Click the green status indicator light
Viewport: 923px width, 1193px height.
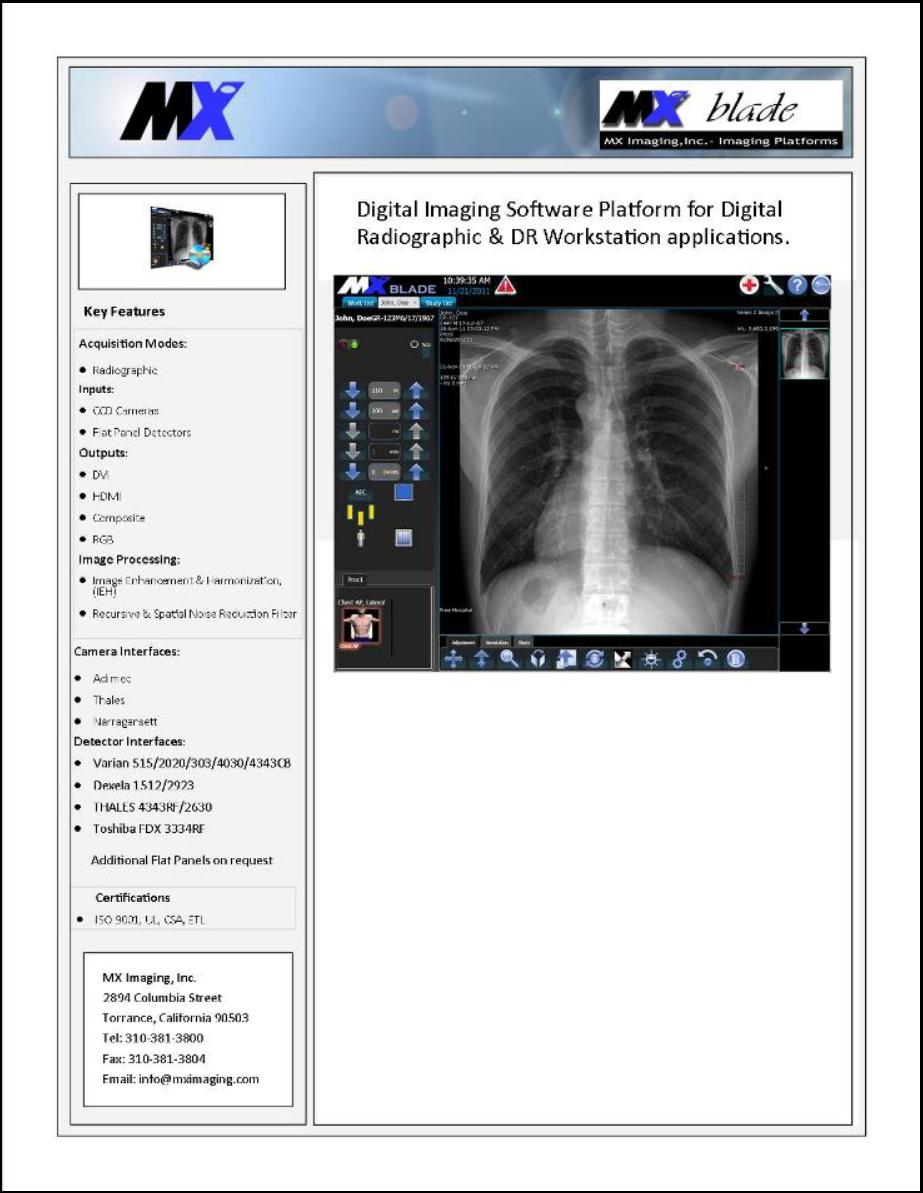pyautogui.click(x=354, y=345)
